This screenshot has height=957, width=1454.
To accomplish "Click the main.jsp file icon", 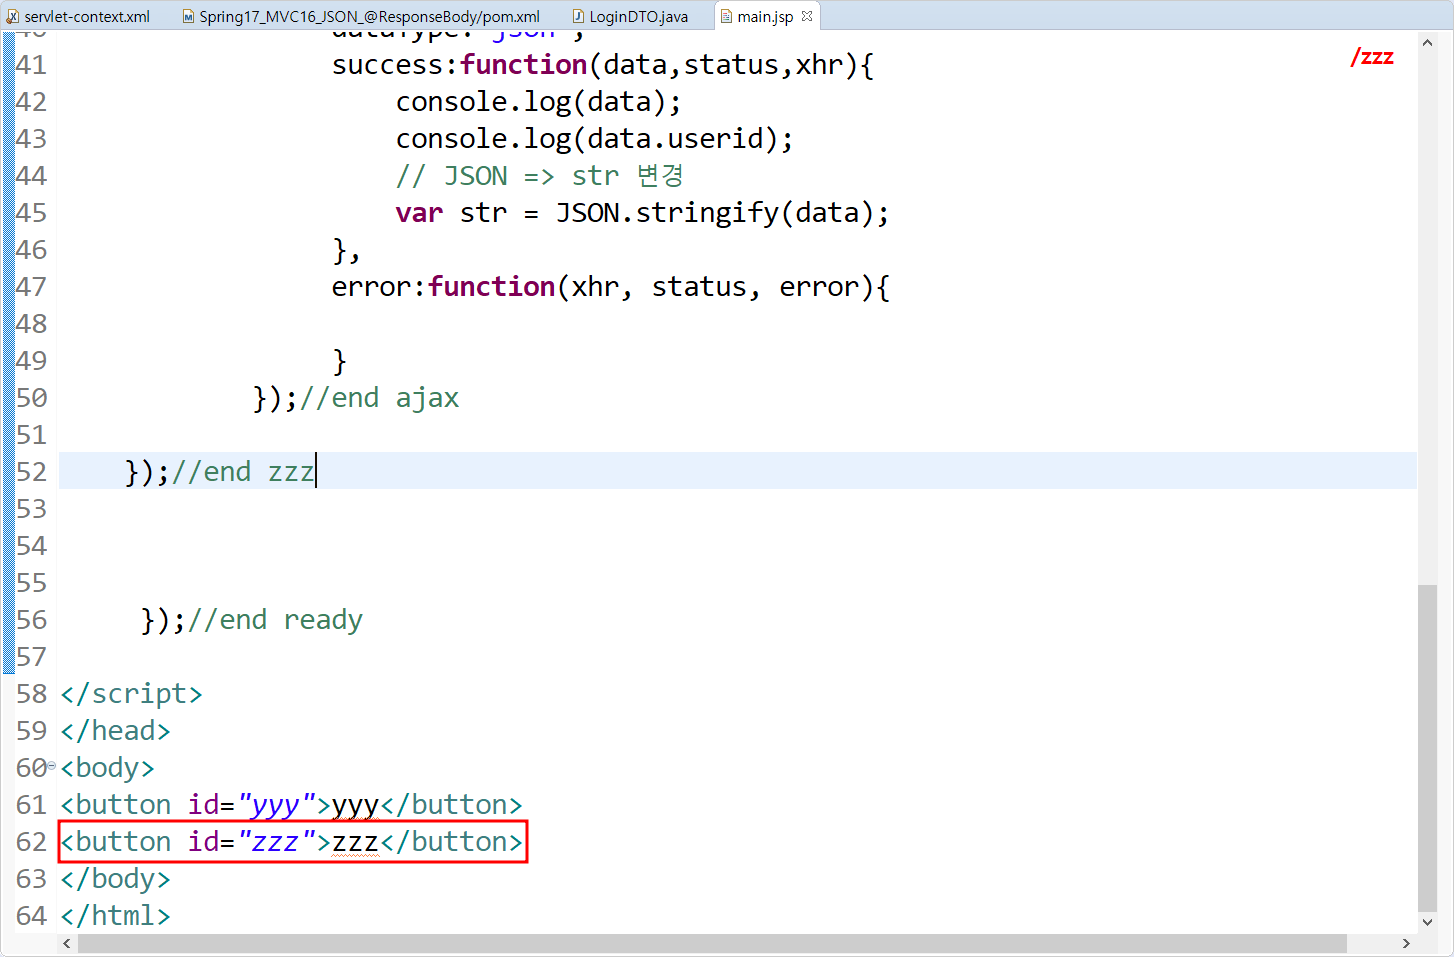I will click(727, 16).
